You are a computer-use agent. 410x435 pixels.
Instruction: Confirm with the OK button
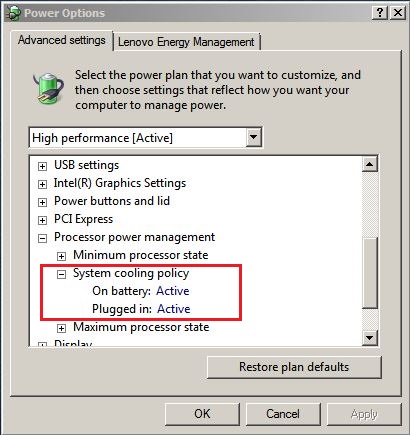point(202,414)
